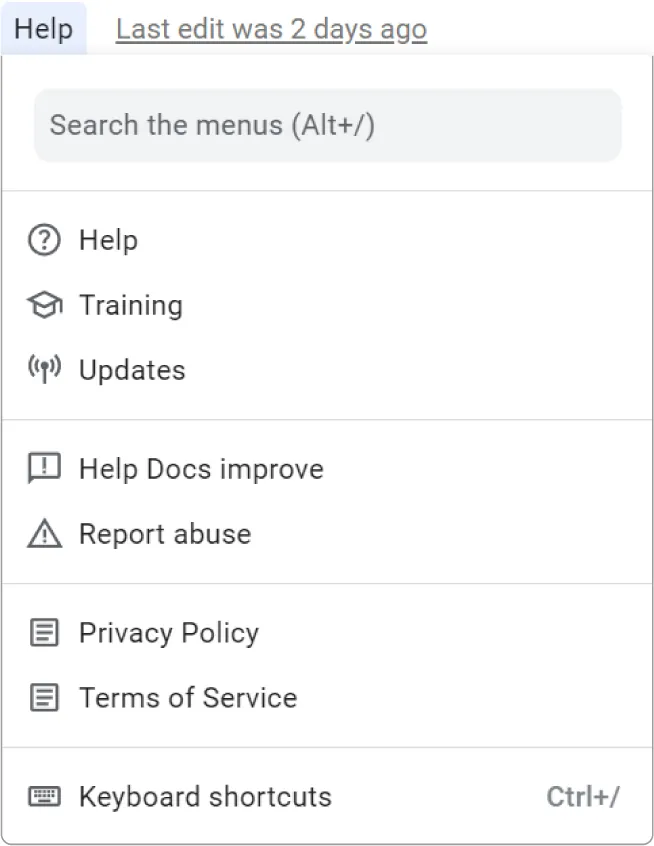
Task: Click the feedback Help Docs improve icon
Action: click(x=44, y=468)
